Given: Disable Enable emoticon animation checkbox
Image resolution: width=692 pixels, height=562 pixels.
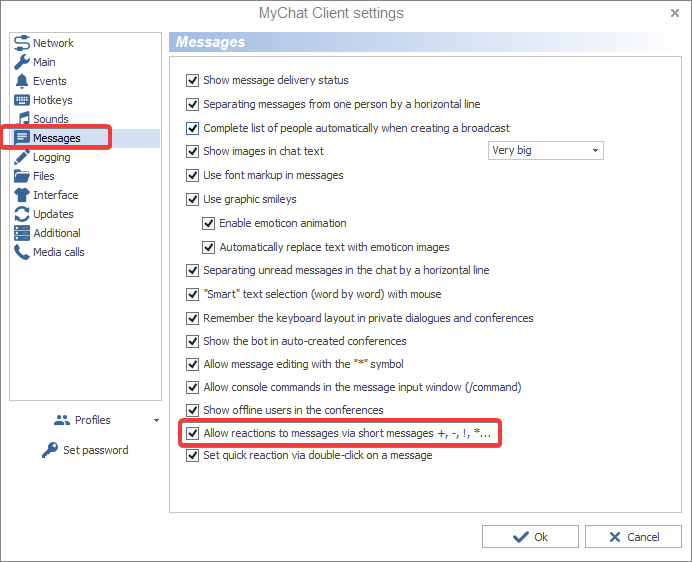Looking at the screenshot, I should [x=209, y=223].
